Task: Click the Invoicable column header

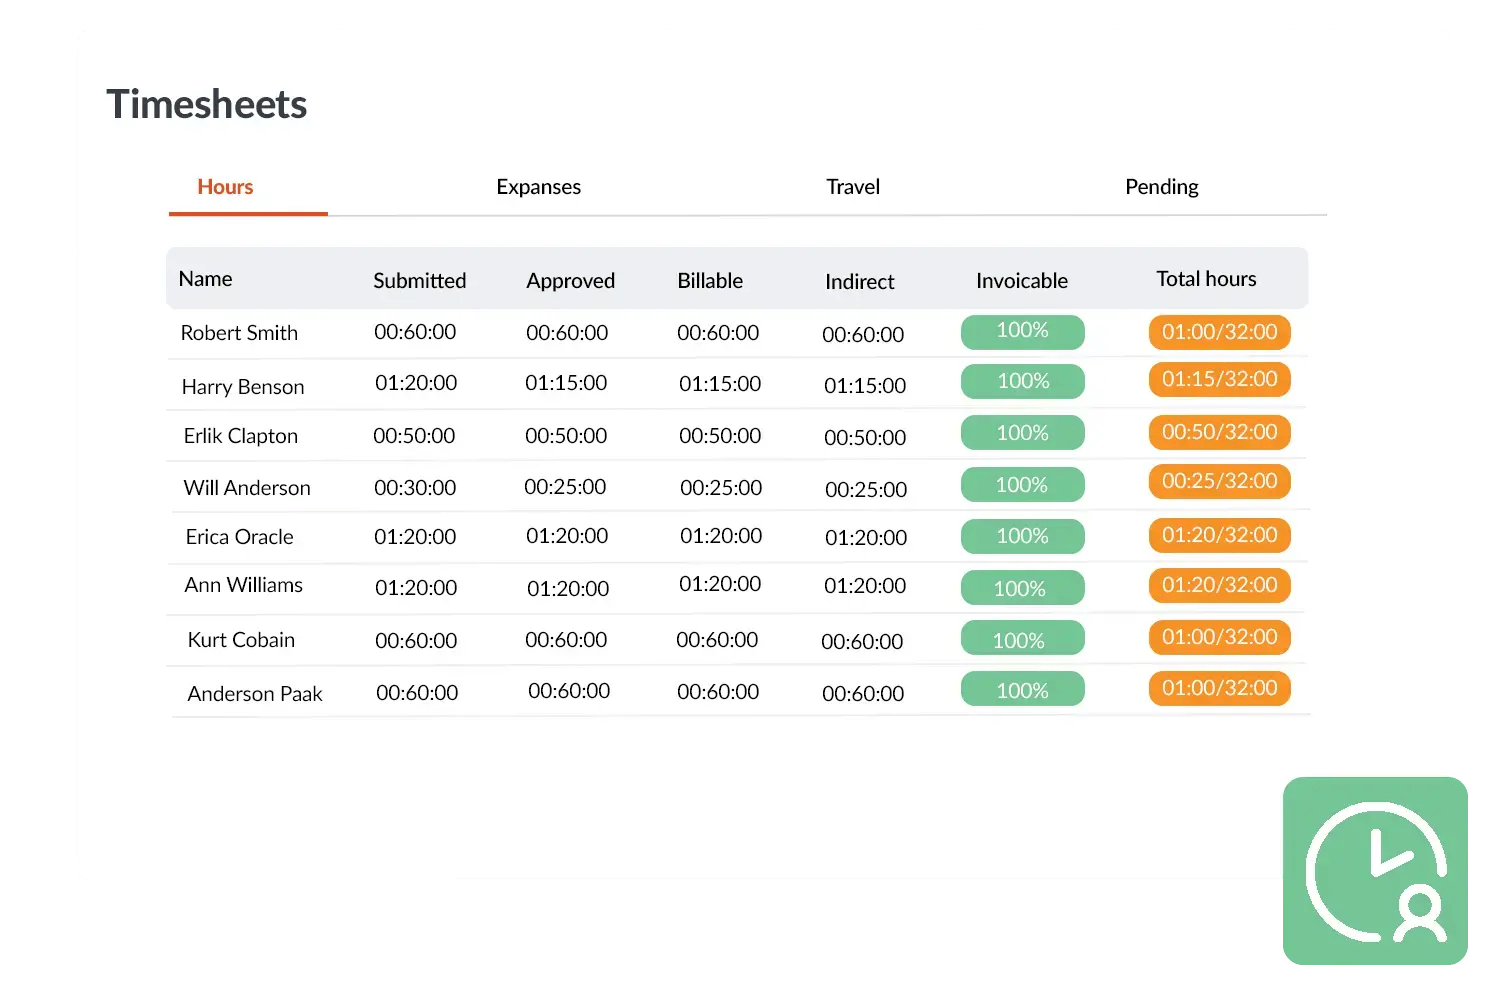Action: pyautogui.click(x=1021, y=281)
